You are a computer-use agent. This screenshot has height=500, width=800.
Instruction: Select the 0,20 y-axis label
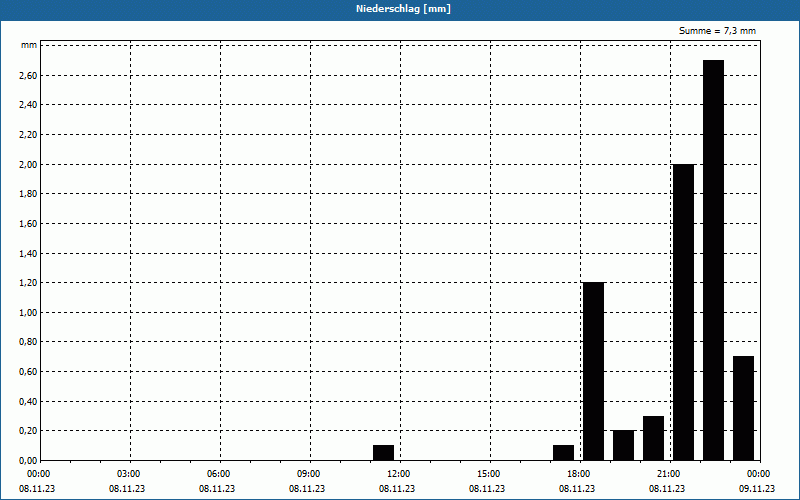[28, 431]
